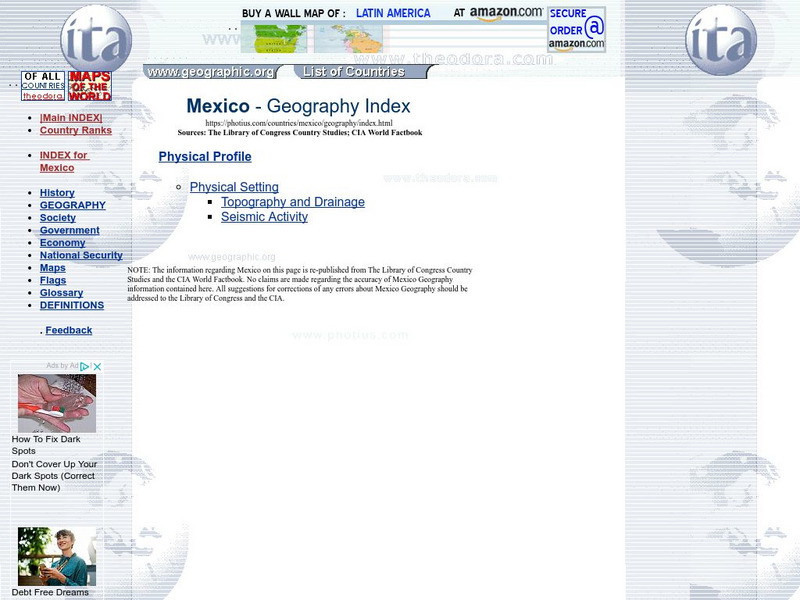Click the Of All Countries theodora badge

[42, 87]
